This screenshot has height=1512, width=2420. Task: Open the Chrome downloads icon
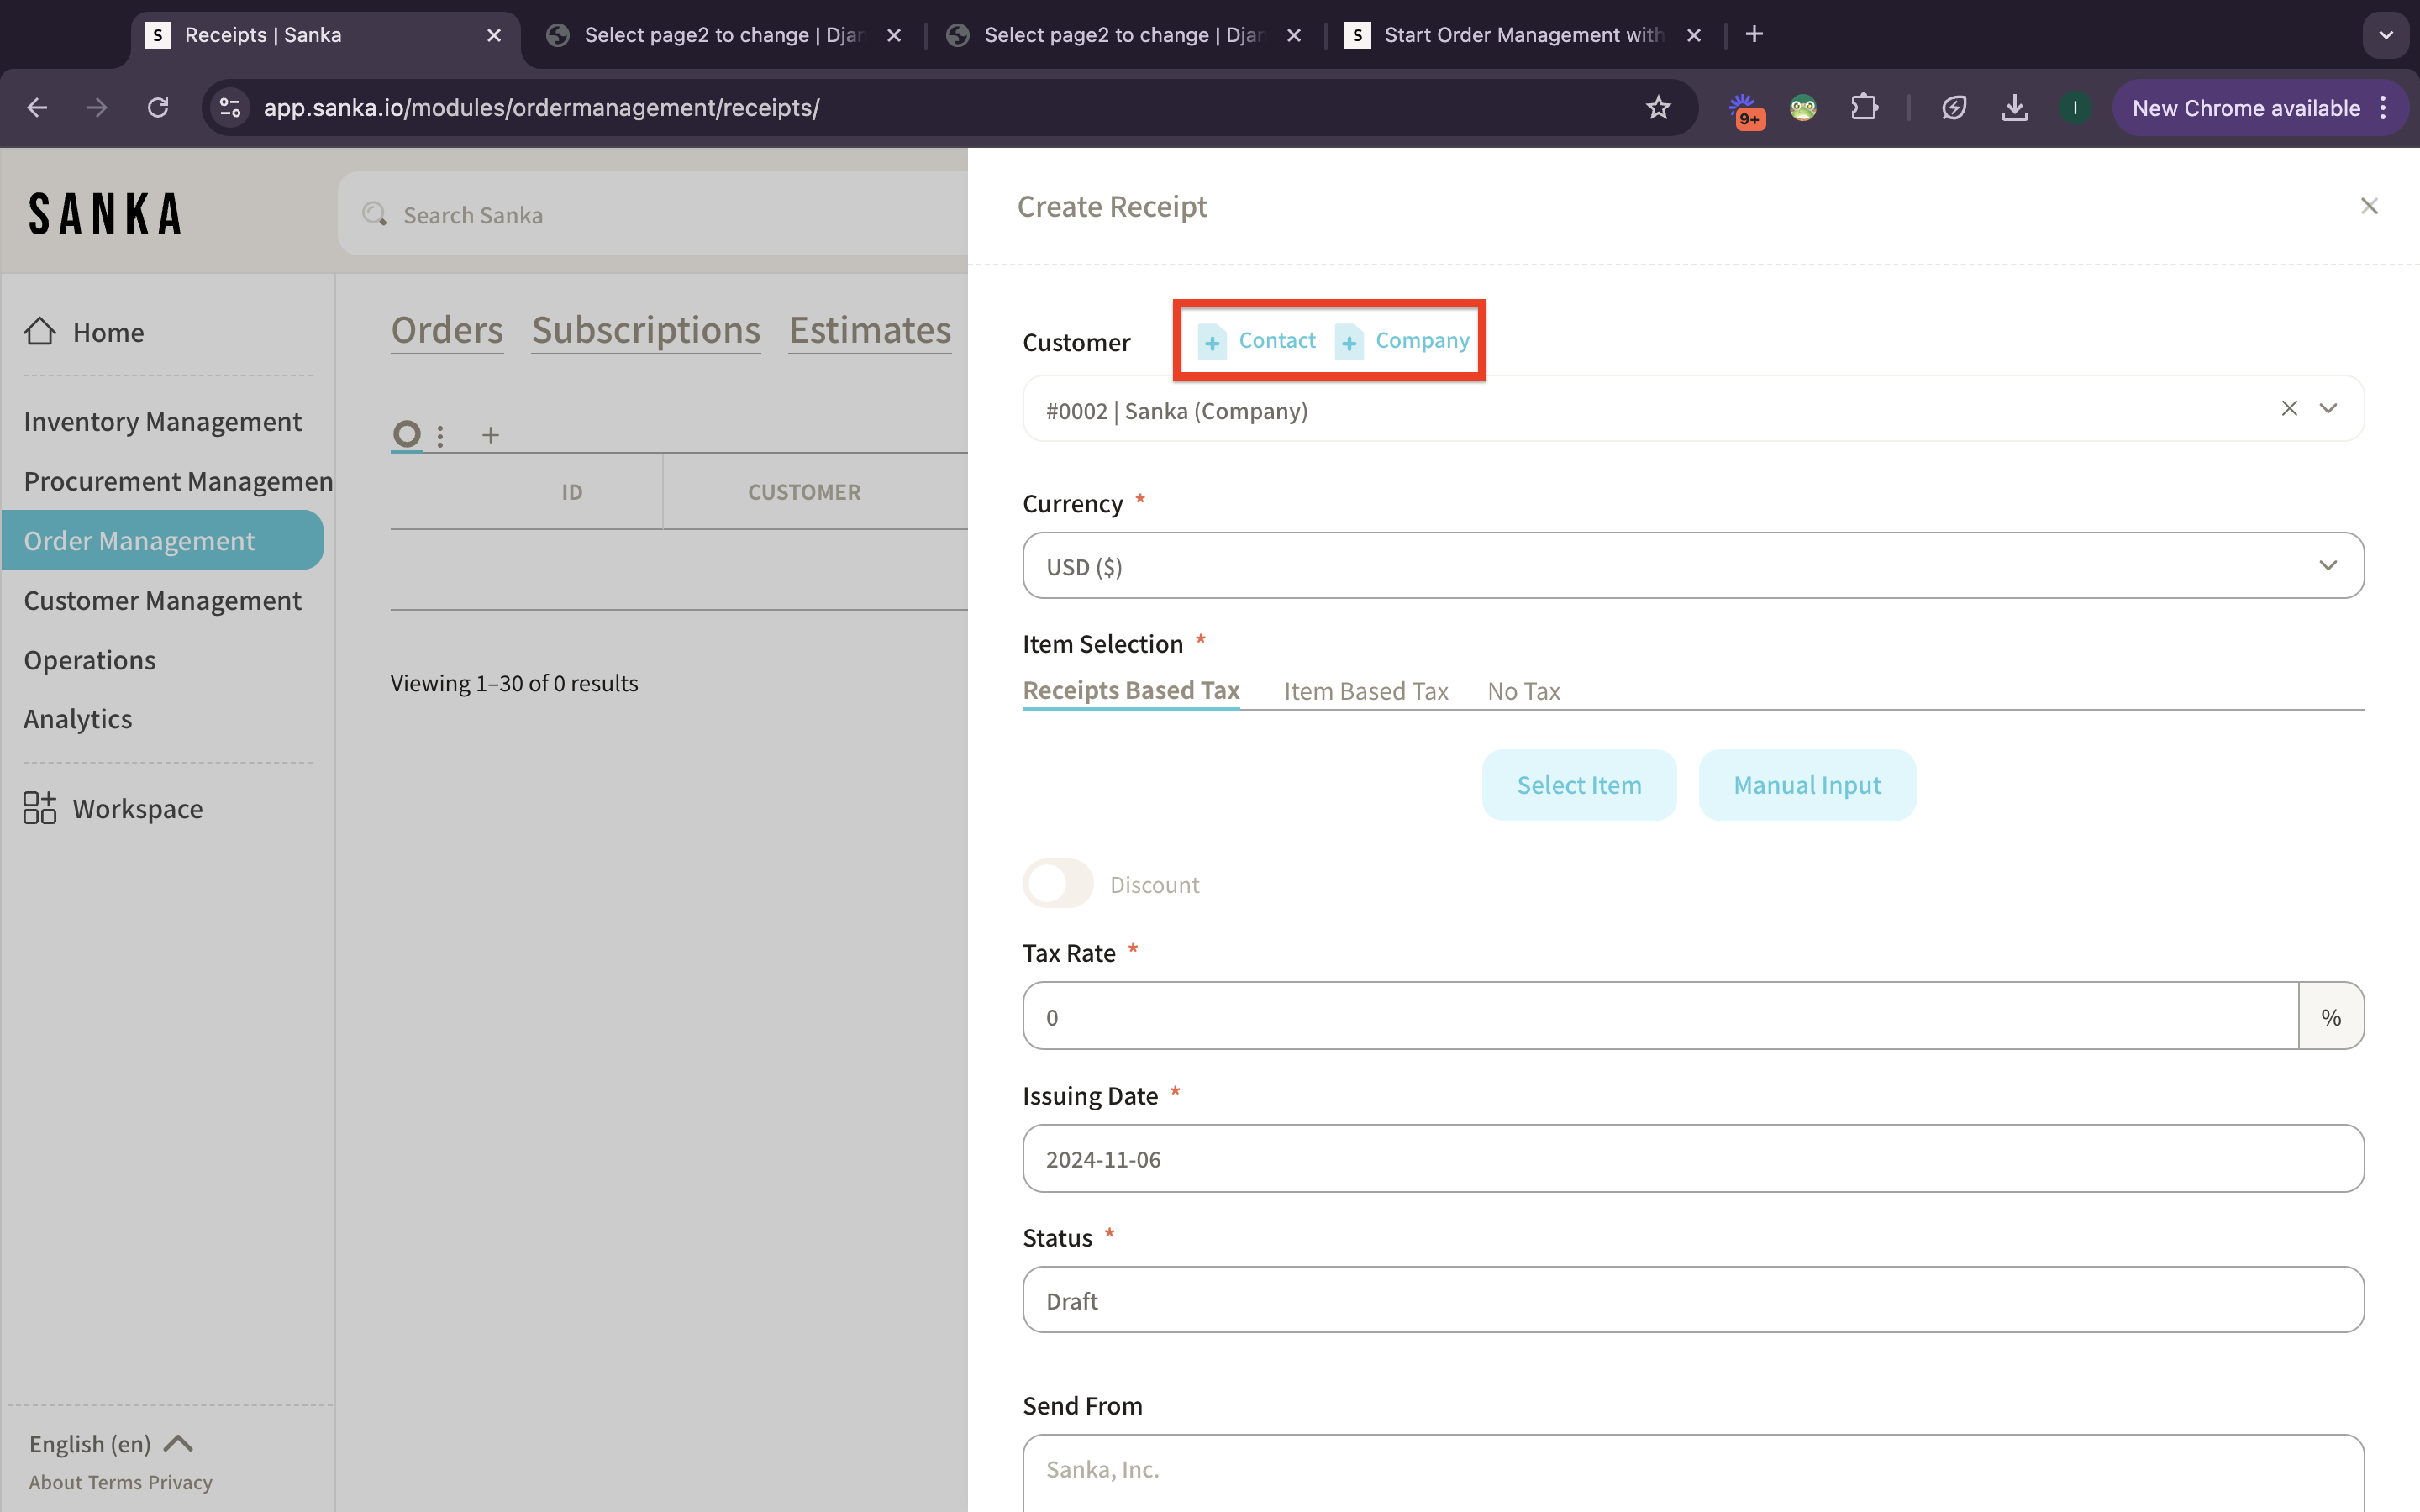2014,108
